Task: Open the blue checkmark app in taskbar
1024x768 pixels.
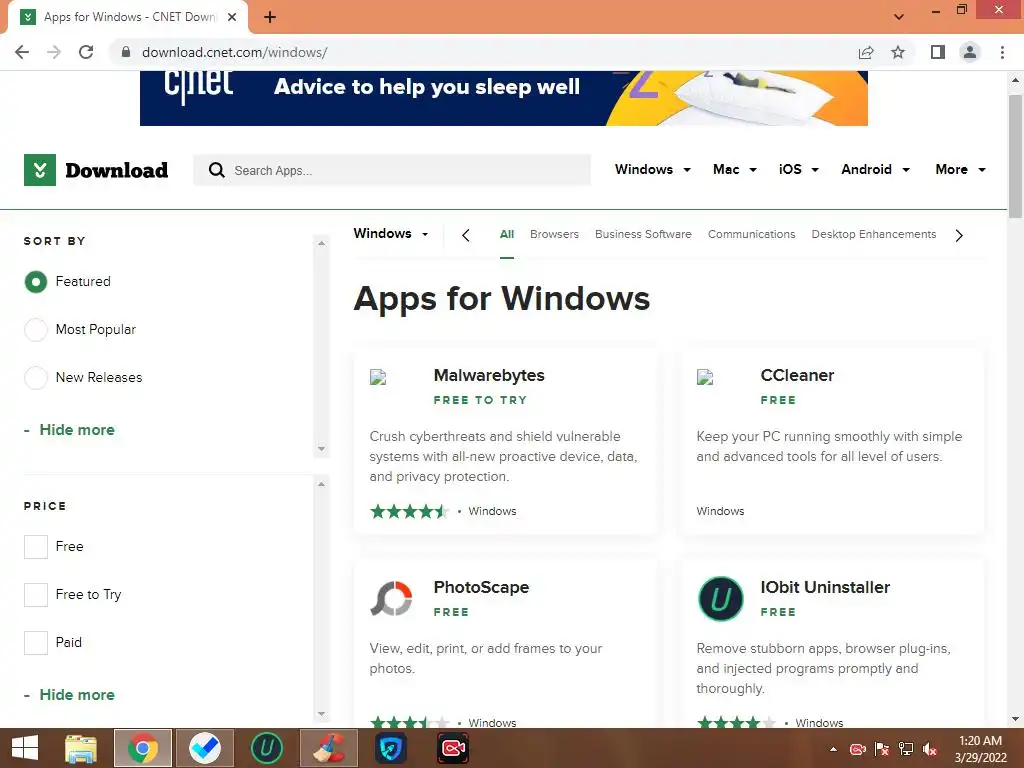Action: [x=205, y=748]
